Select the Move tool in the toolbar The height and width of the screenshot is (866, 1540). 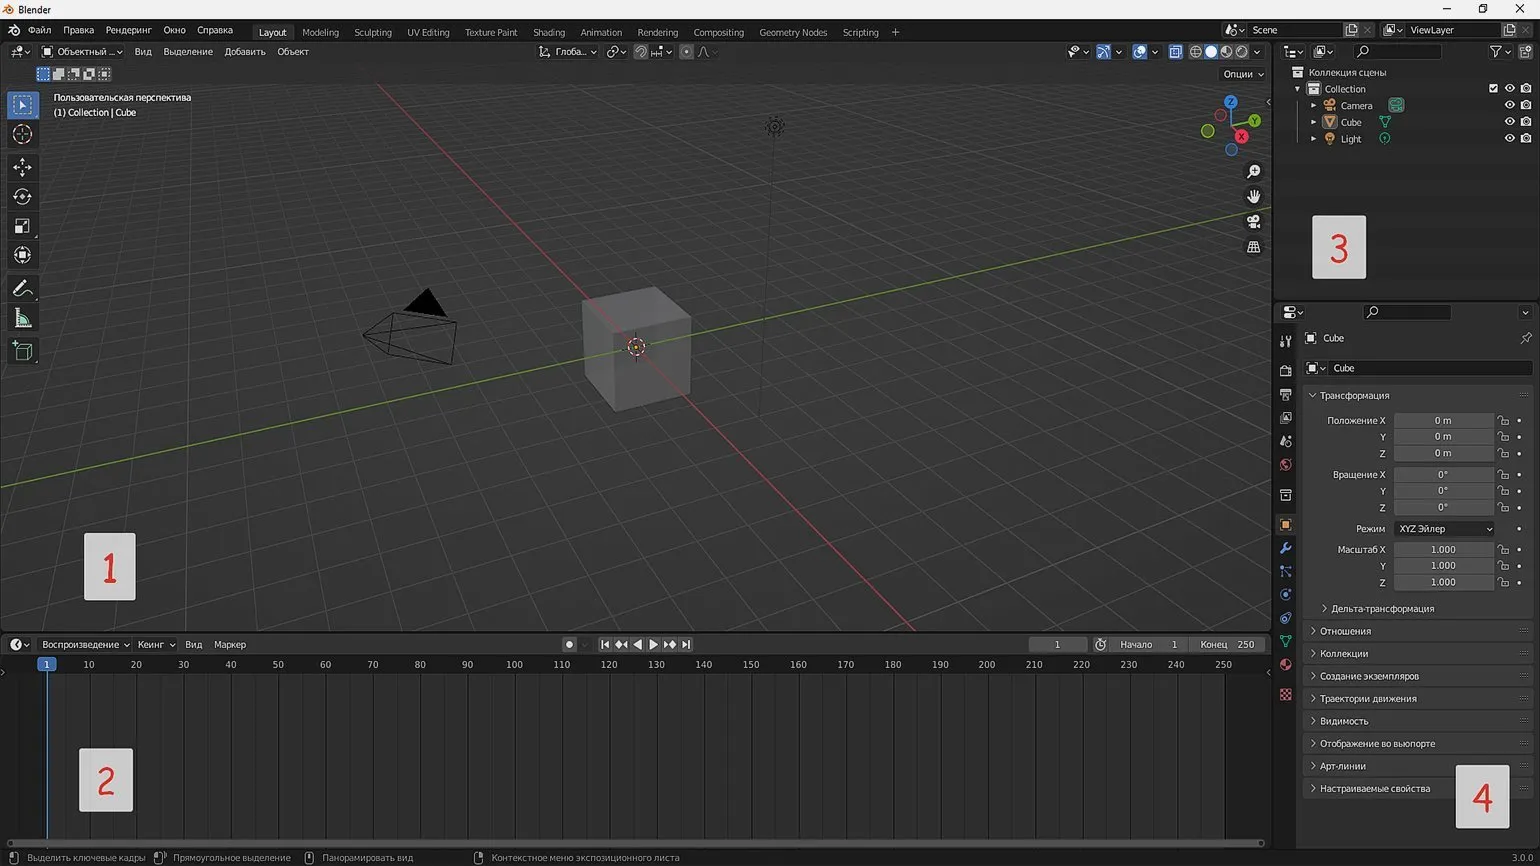[x=22, y=167]
